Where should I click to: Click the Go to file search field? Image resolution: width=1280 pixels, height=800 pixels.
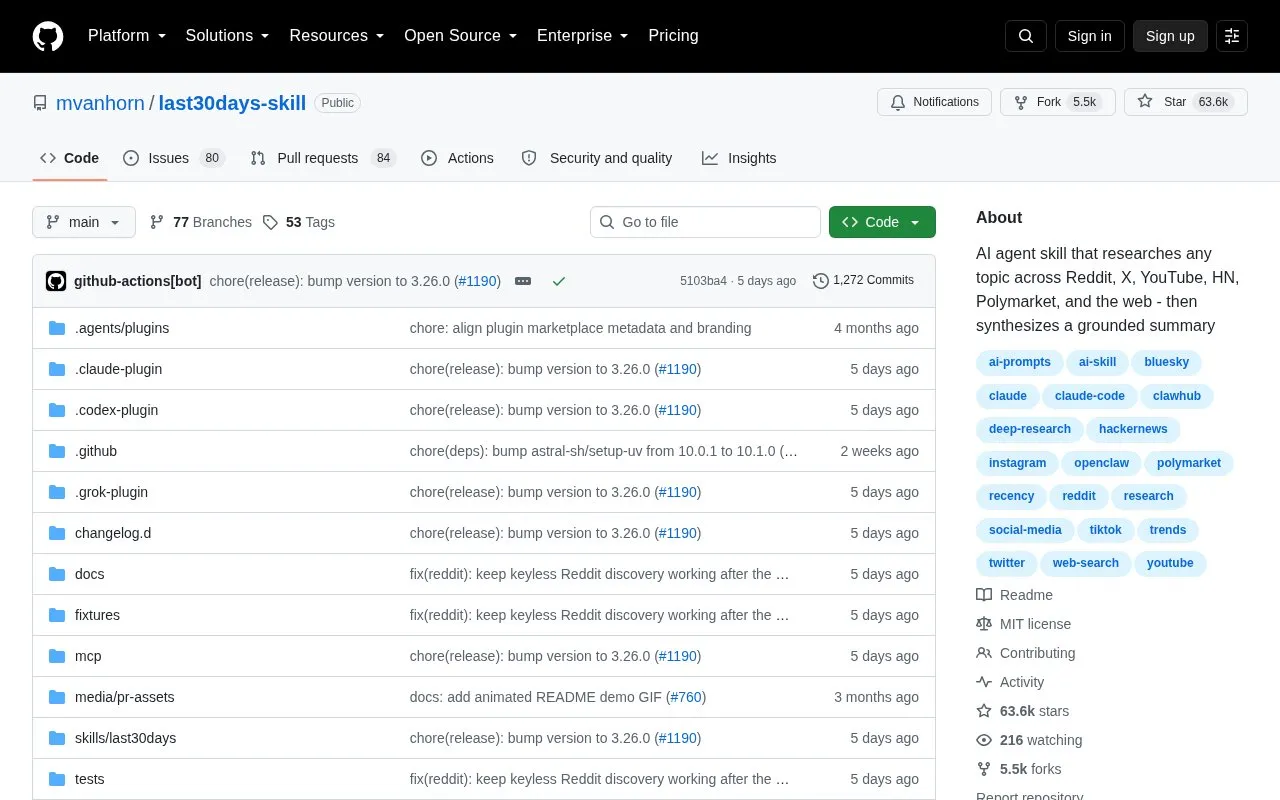(705, 222)
